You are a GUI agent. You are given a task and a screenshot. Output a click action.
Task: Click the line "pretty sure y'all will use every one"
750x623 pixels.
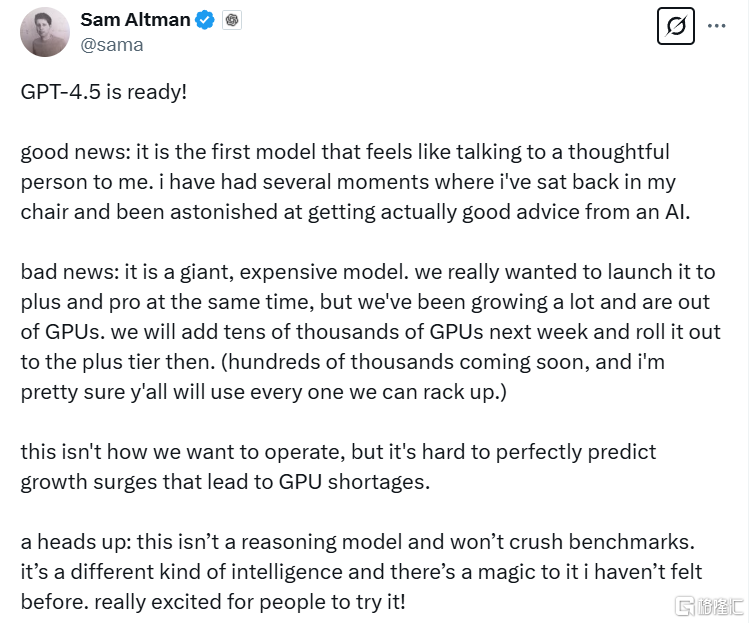(264, 392)
